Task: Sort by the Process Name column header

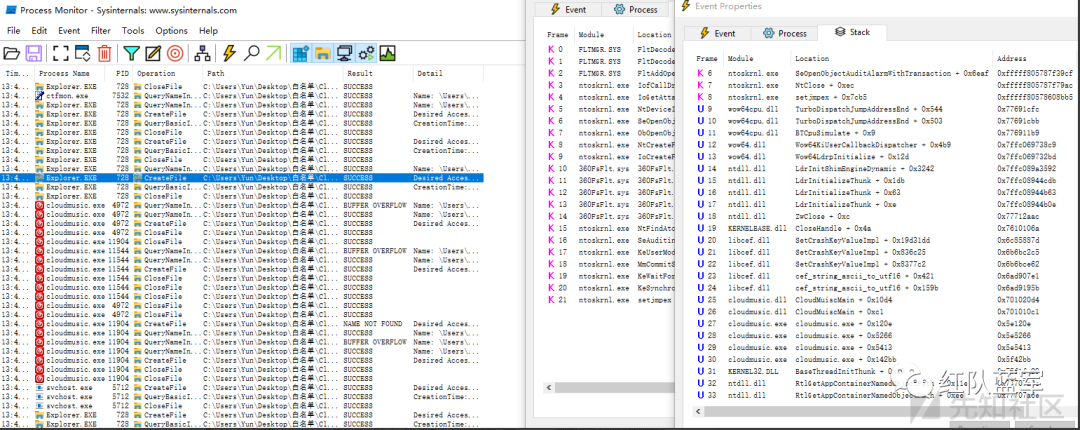Action: point(70,73)
